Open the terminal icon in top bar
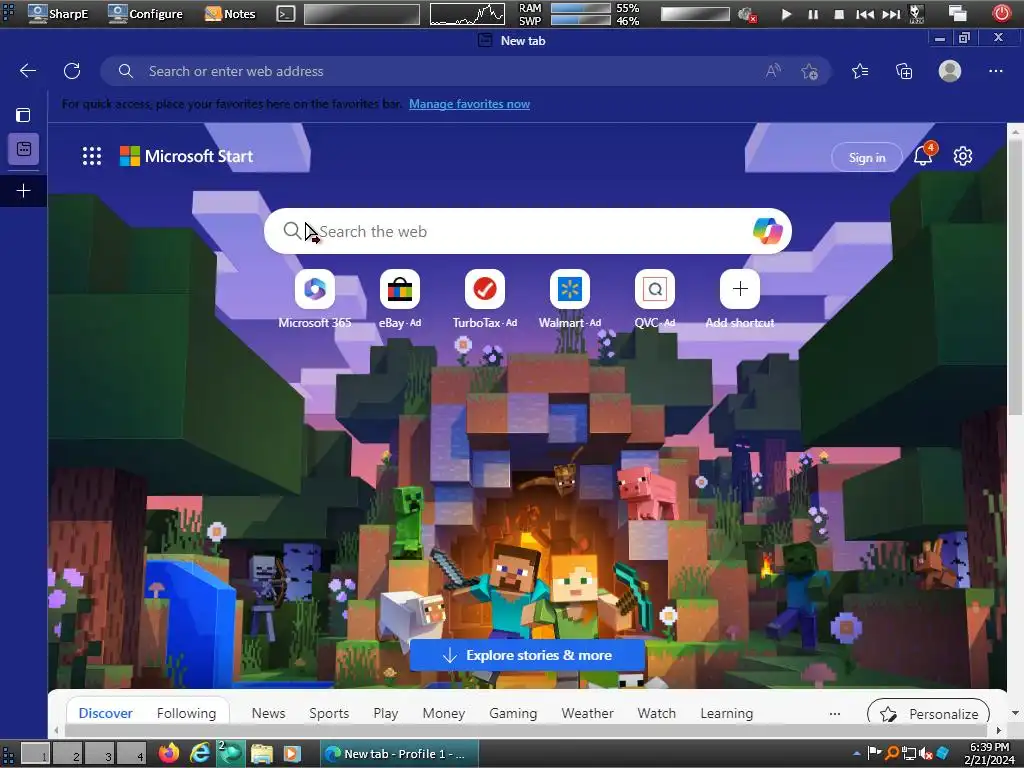The width and height of the screenshot is (1024, 768). click(x=285, y=14)
